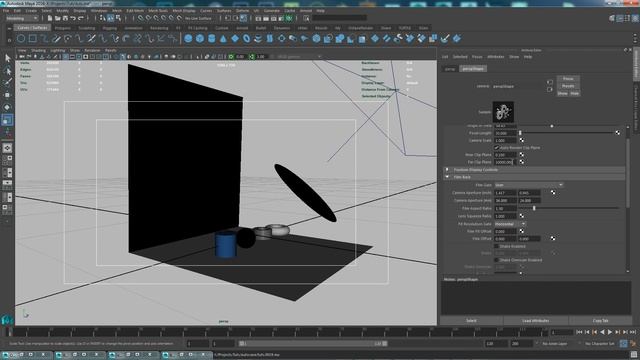Click the Open Scene folder icon
Image resolution: width=640 pixels, height=360 pixels.
[x=58, y=18]
